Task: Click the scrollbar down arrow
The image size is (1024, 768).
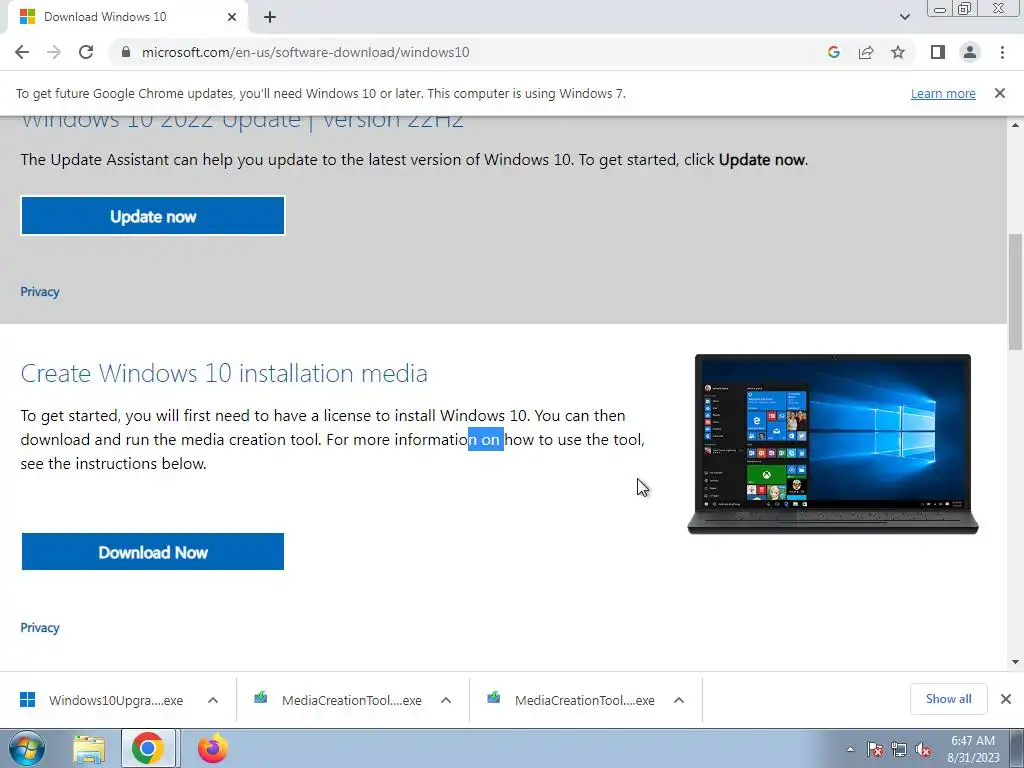Action: pyautogui.click(x=1016, y=662)
